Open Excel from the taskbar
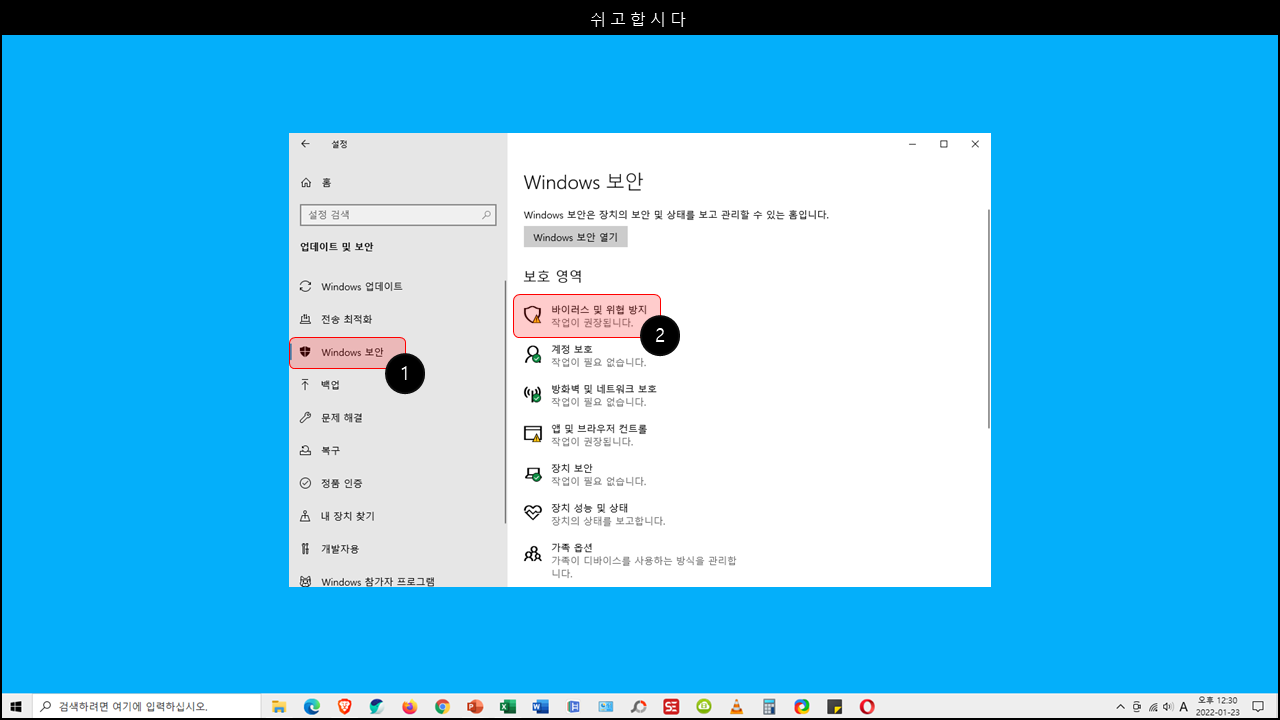This screenshot has width=1280, height=720. pos(508,706)
